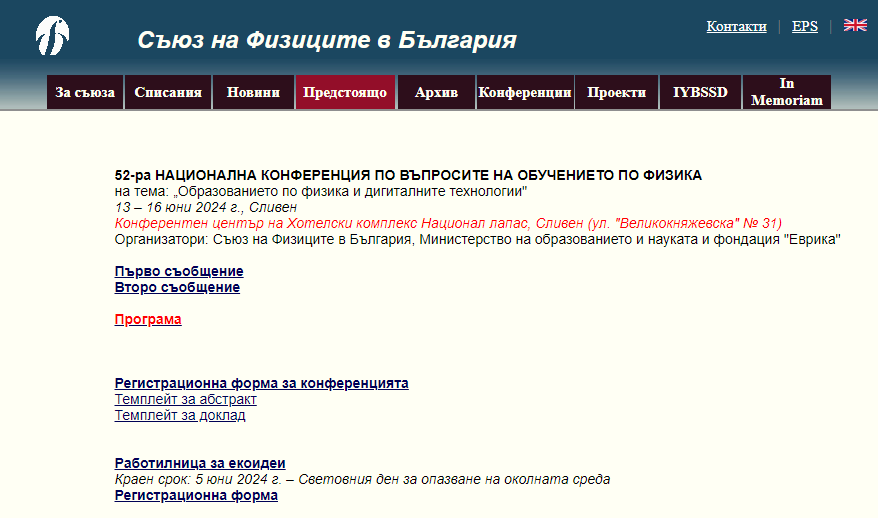Click the Краен срок: 5 юни 2024 deadline text
The width and height of the screenshot is (878, 518).
pyautogui.click(x=362, y=479)
